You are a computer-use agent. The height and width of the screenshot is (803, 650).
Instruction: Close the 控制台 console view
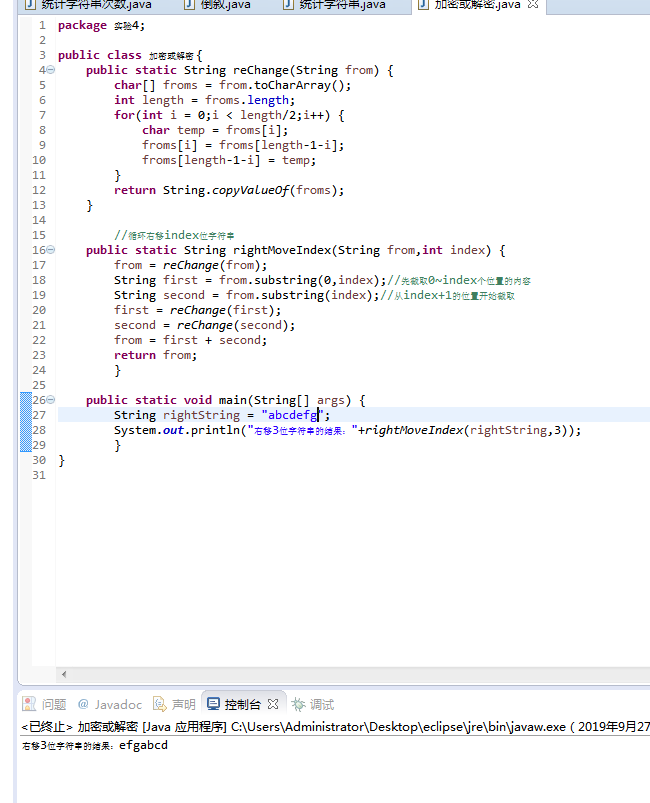pyautogui.click(x=273, y=704)
